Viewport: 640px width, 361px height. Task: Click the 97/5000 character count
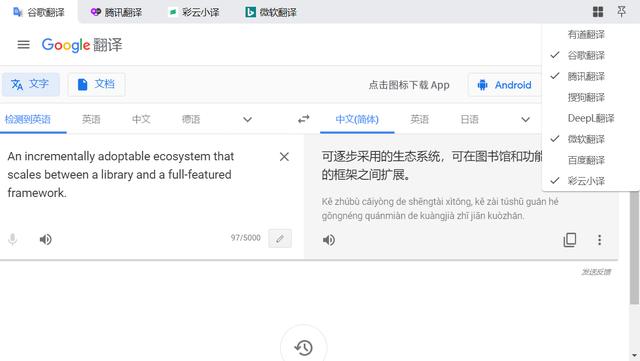[245, 238]
